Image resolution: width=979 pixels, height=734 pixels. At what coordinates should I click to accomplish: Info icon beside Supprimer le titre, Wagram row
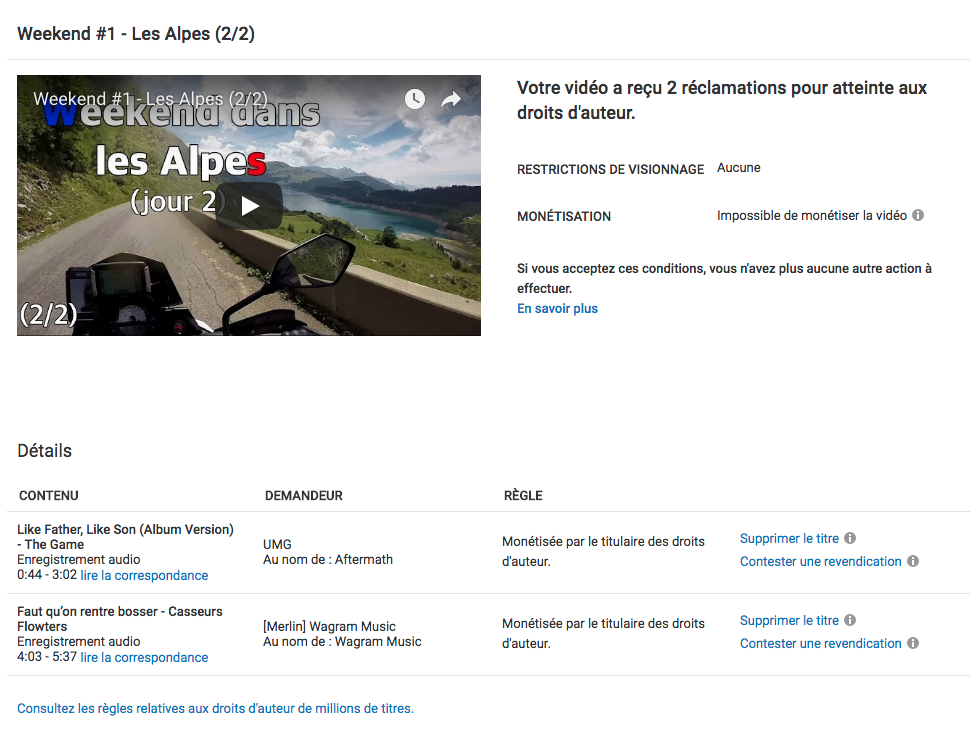click(850, 620)
